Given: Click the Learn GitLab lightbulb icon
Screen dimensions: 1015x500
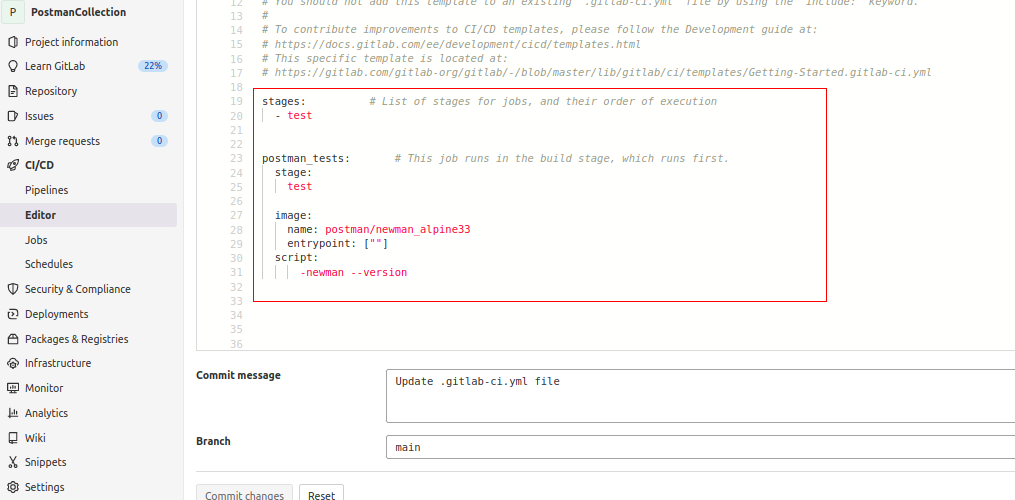Looking at the screenshot, I should point(12,66).
